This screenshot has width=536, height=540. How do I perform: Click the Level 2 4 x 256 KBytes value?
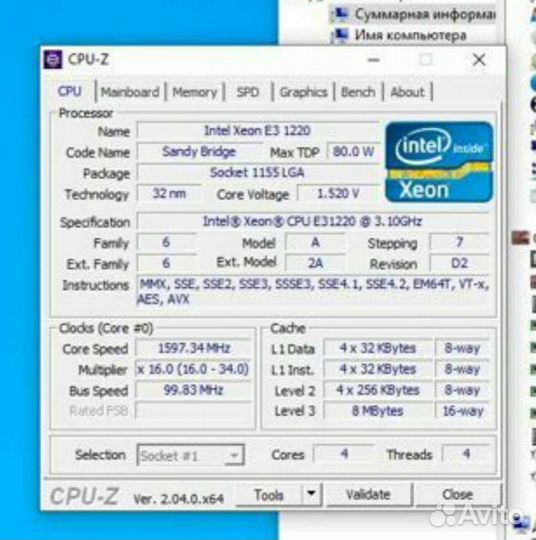pos(378,390)
